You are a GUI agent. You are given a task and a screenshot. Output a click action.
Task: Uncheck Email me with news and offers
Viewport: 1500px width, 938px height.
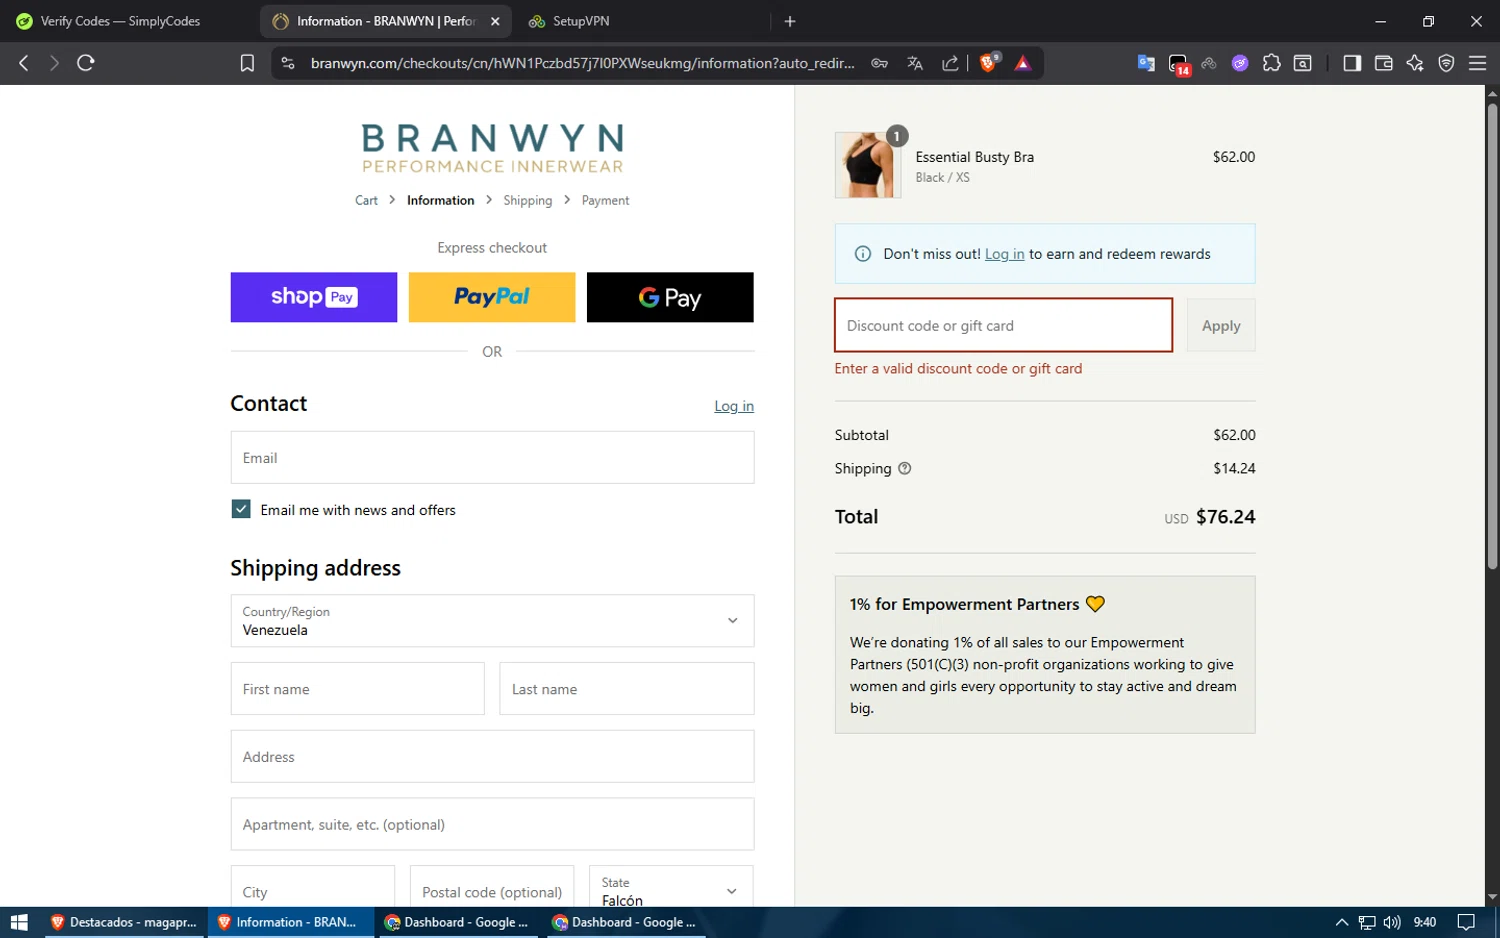241,509
